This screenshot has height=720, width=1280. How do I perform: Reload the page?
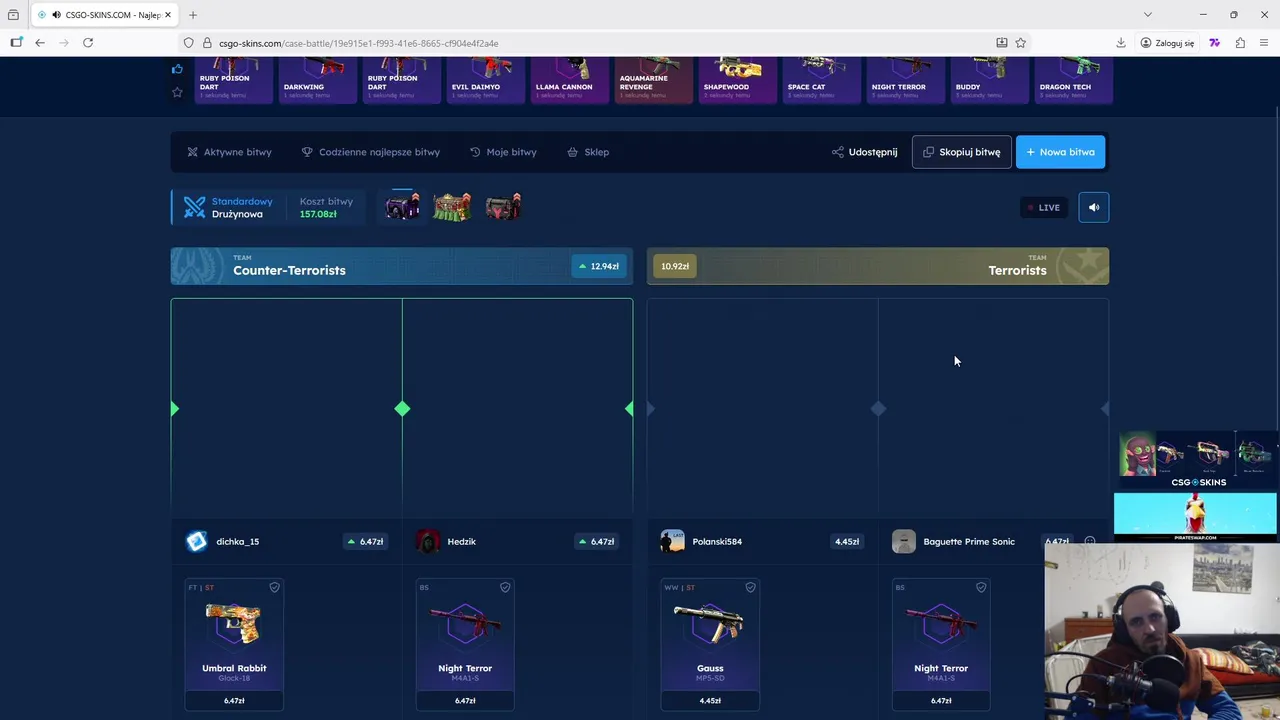(x=88, y=43)
